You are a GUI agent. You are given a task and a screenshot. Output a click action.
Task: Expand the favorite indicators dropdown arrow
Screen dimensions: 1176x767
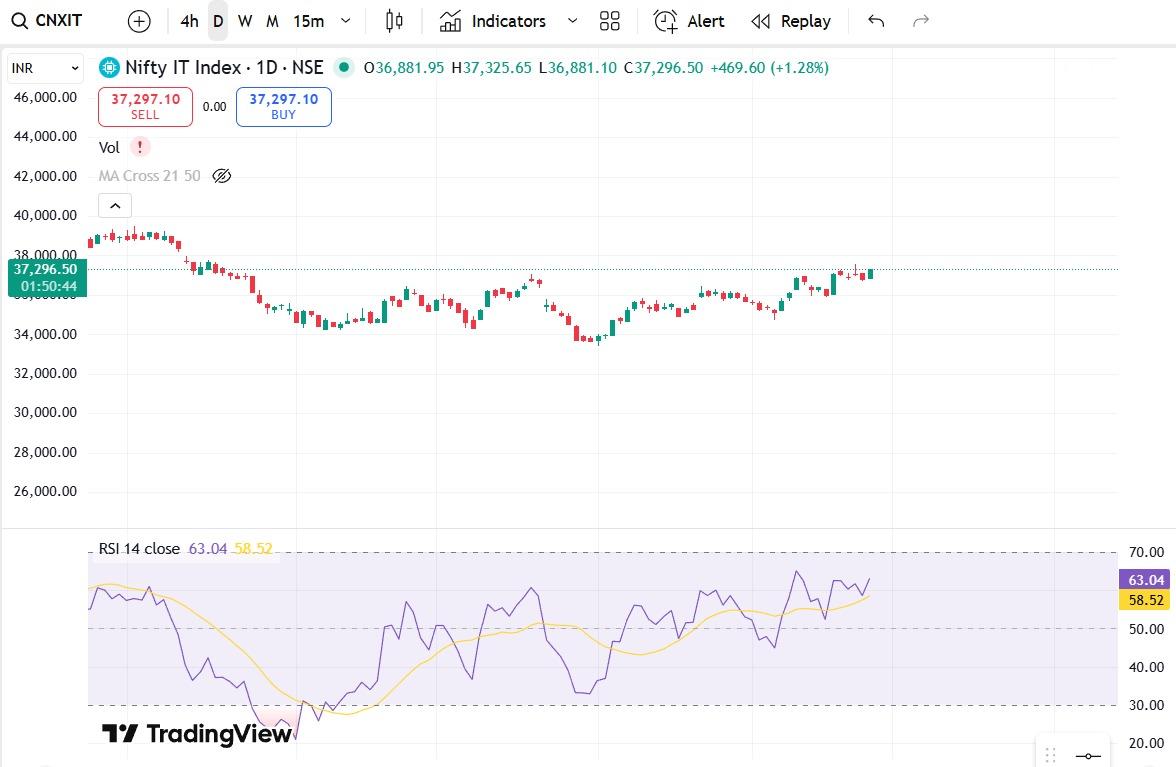coord(572,22)
